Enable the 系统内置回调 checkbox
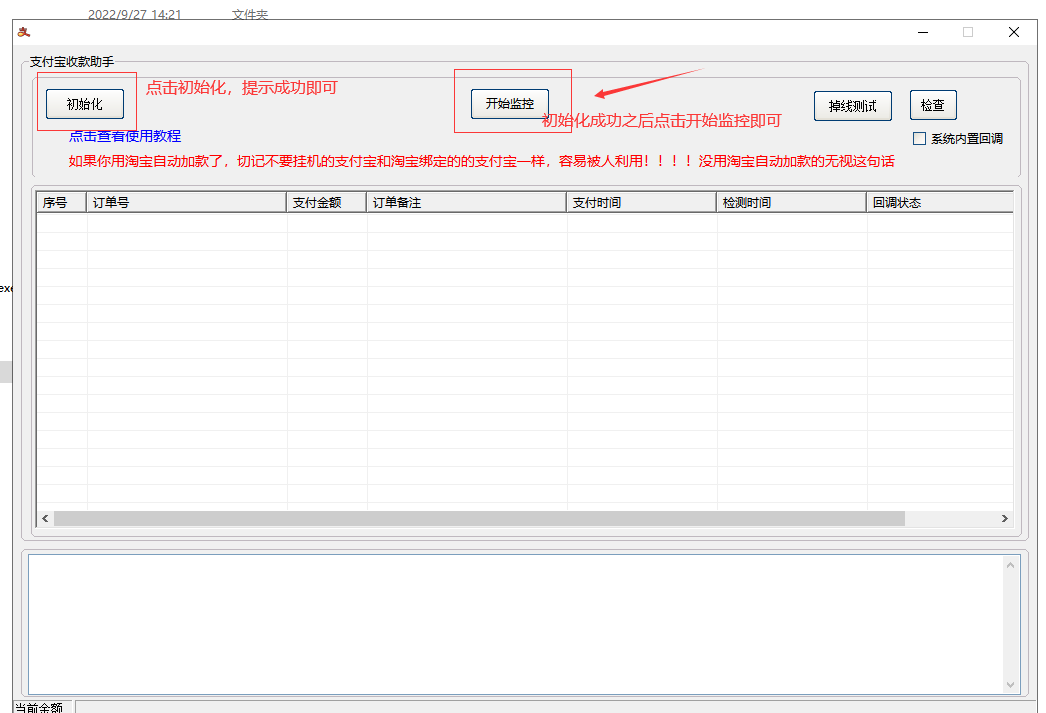1046x713 pixels. coord(919,139)
